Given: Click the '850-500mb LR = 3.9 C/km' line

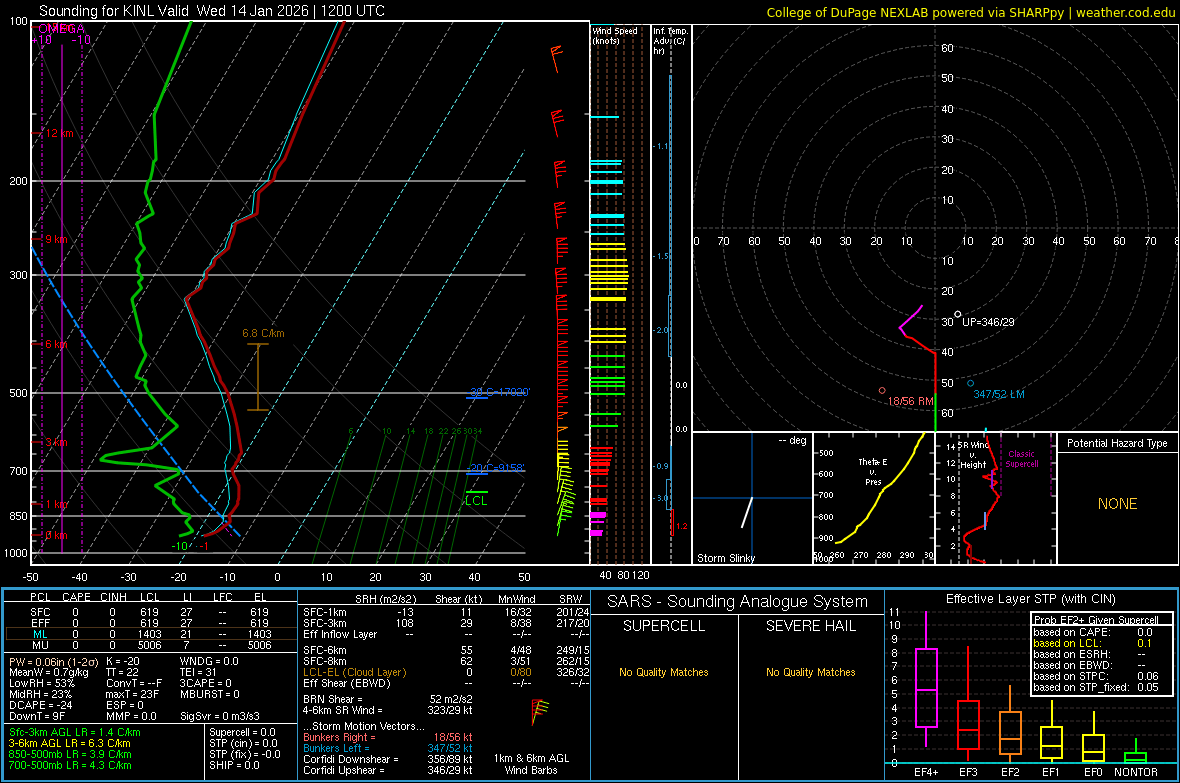Looking at the screenshot, I should (70, 754).
